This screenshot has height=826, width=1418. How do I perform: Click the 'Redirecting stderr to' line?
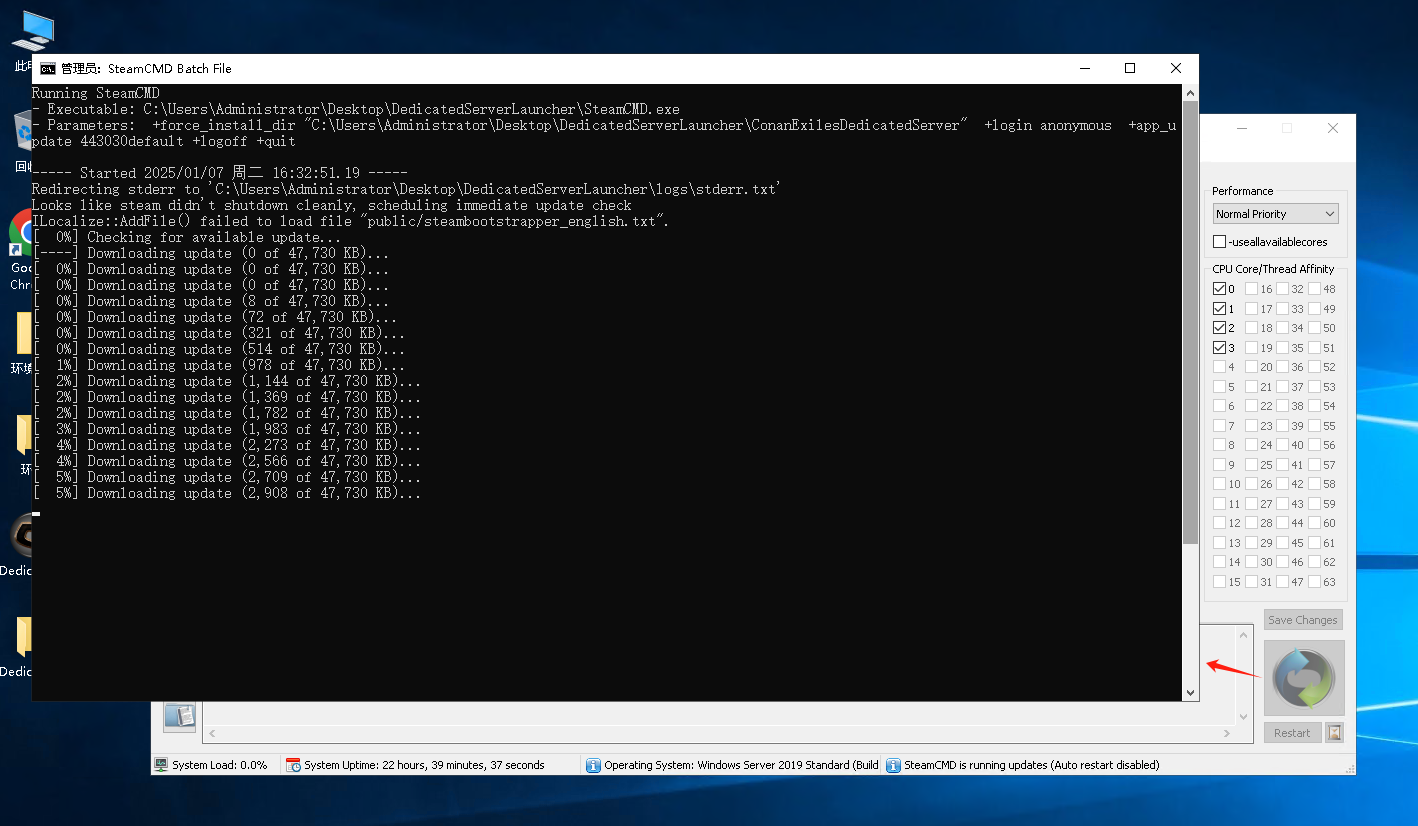coord(406,189)
